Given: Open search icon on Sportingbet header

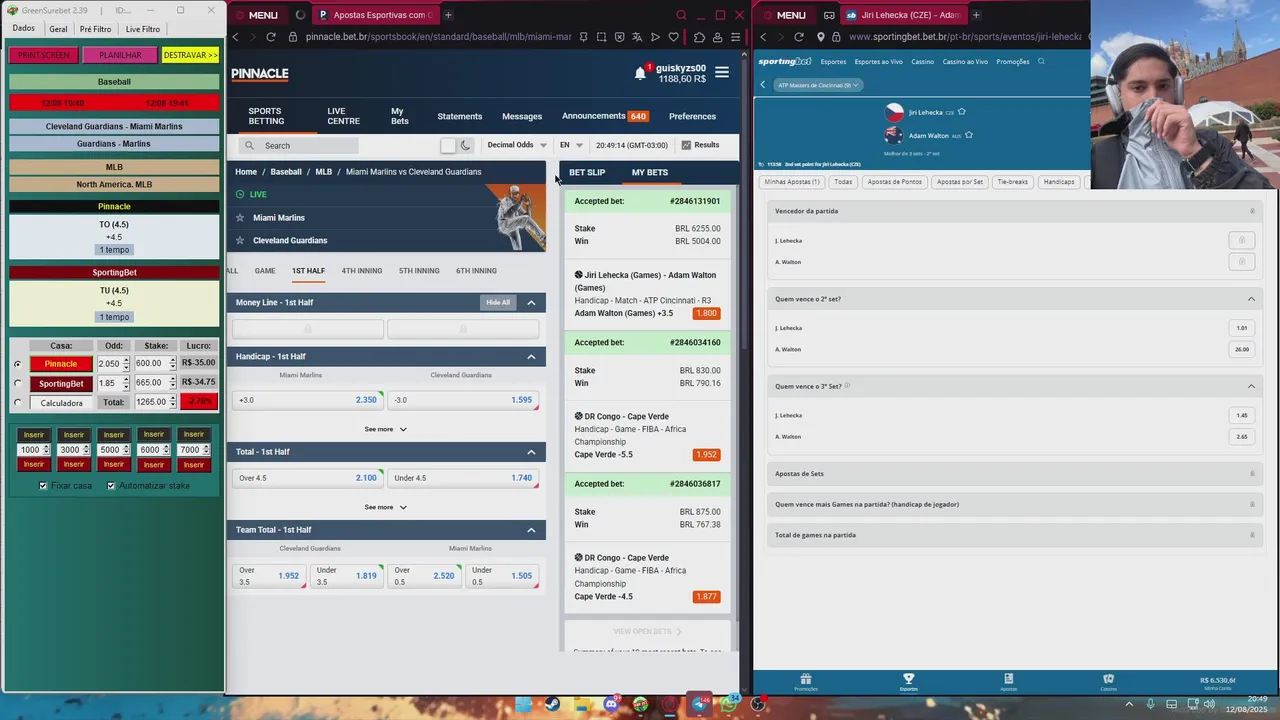Looking at the screenshot, I should pyautogui.click(x=1041, y=61).
